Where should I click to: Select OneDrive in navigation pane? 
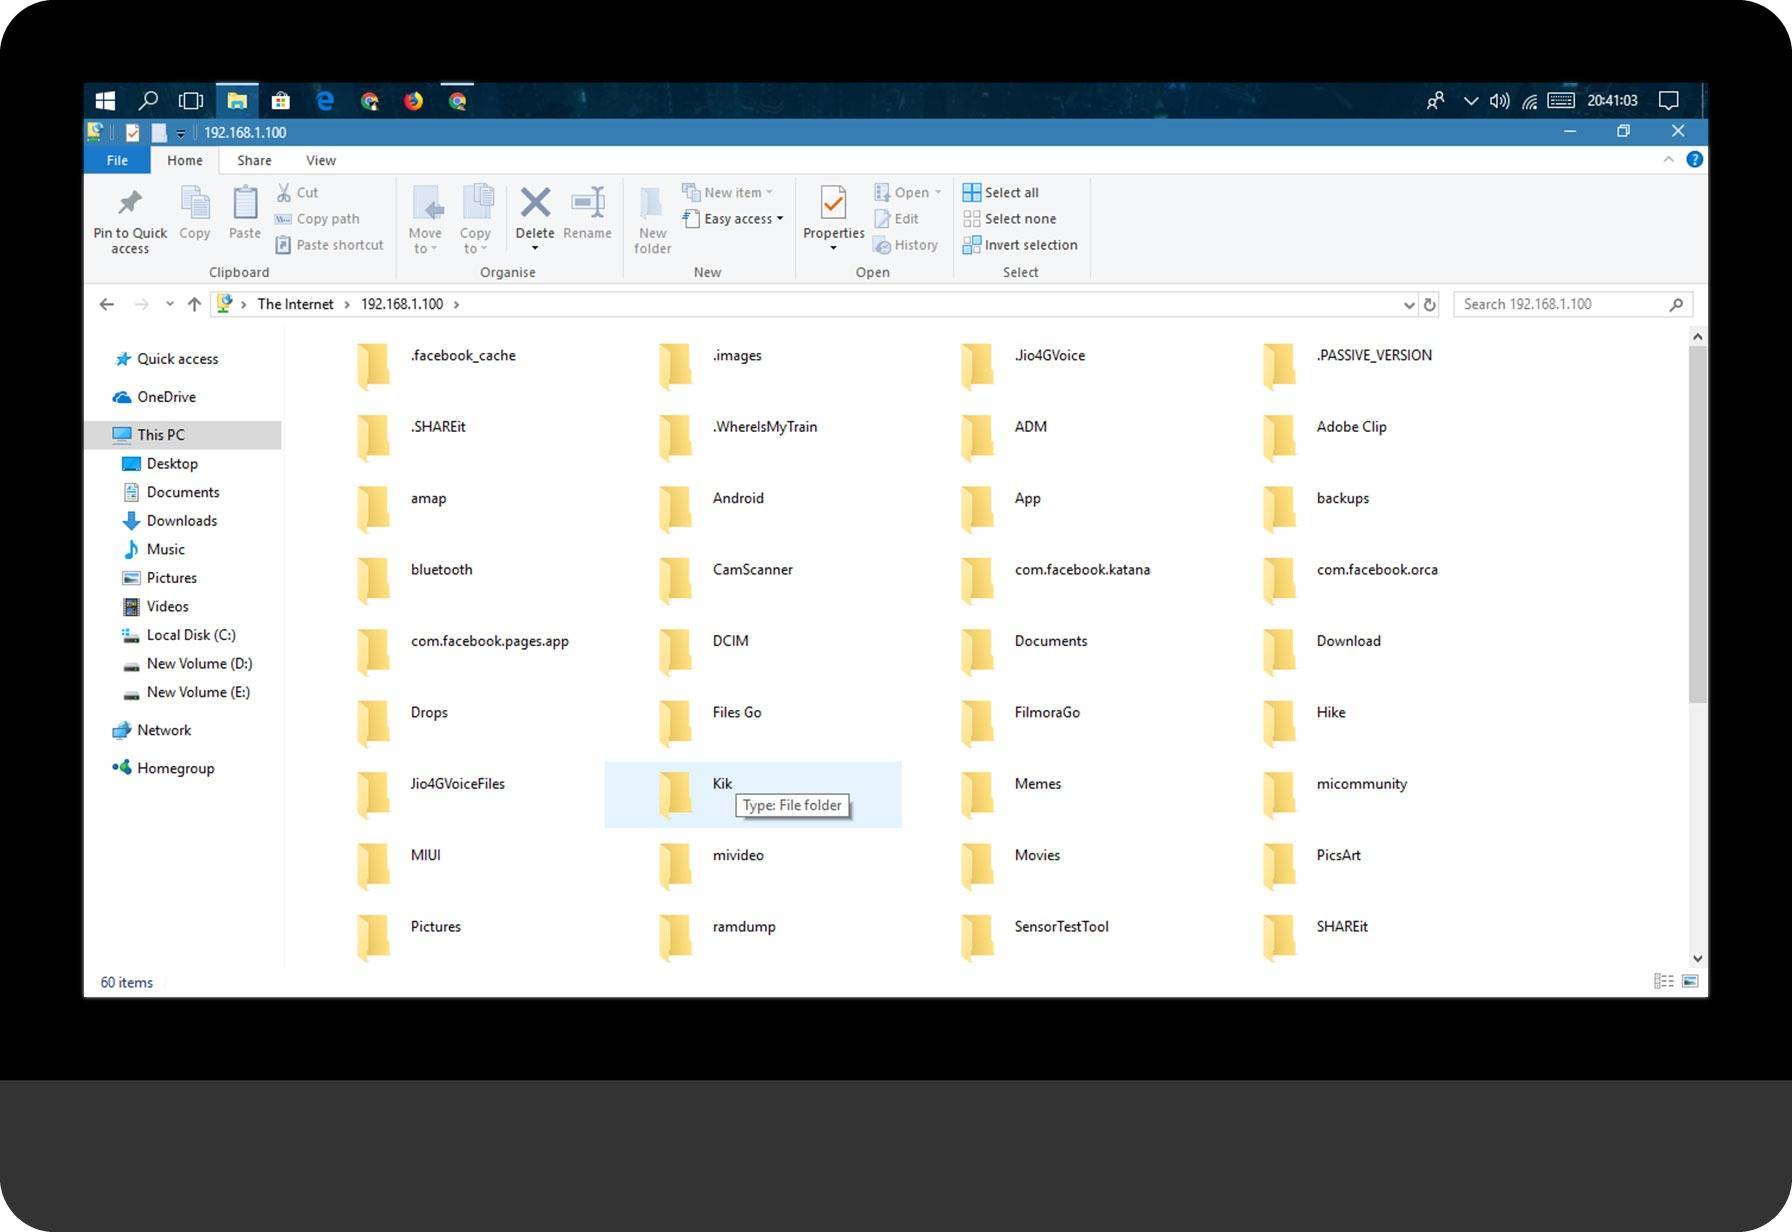pyautogui.click(x=166, y=397)
